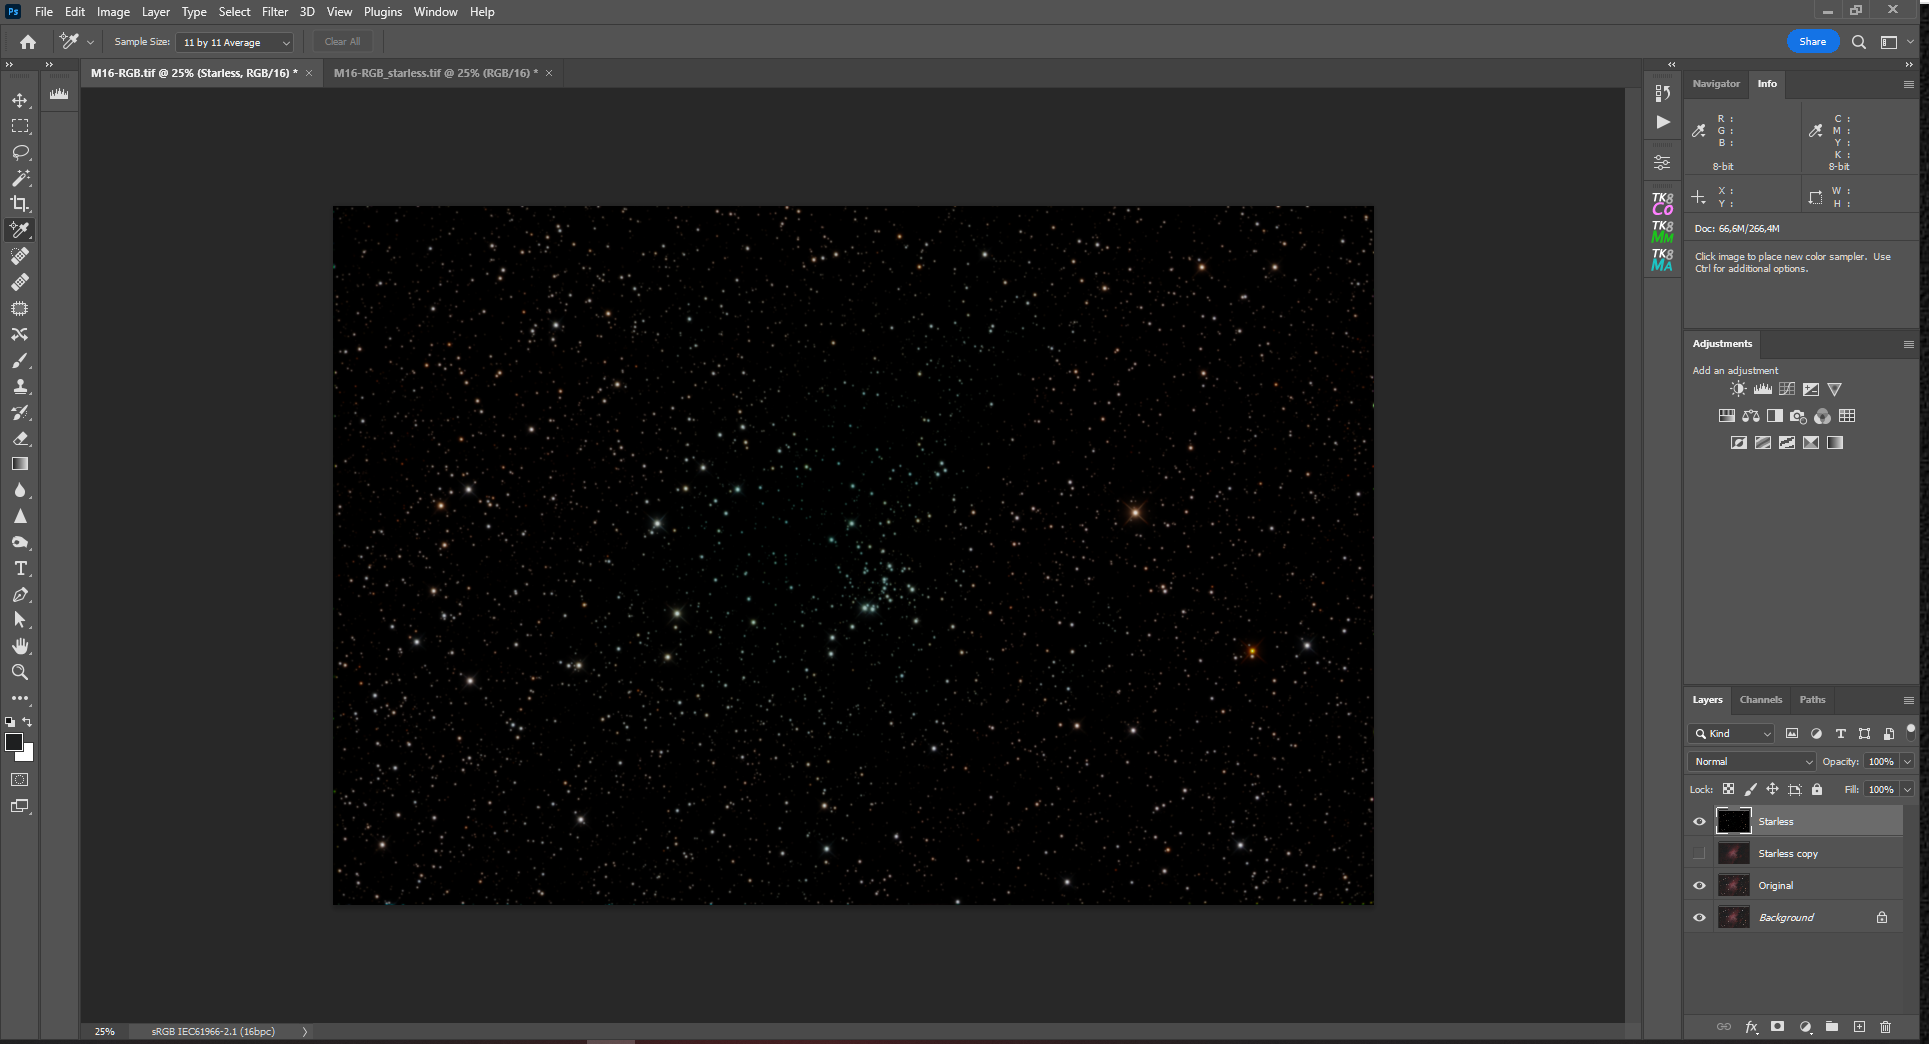
Task: Open the Layers panel menu
Action: 1908,700
